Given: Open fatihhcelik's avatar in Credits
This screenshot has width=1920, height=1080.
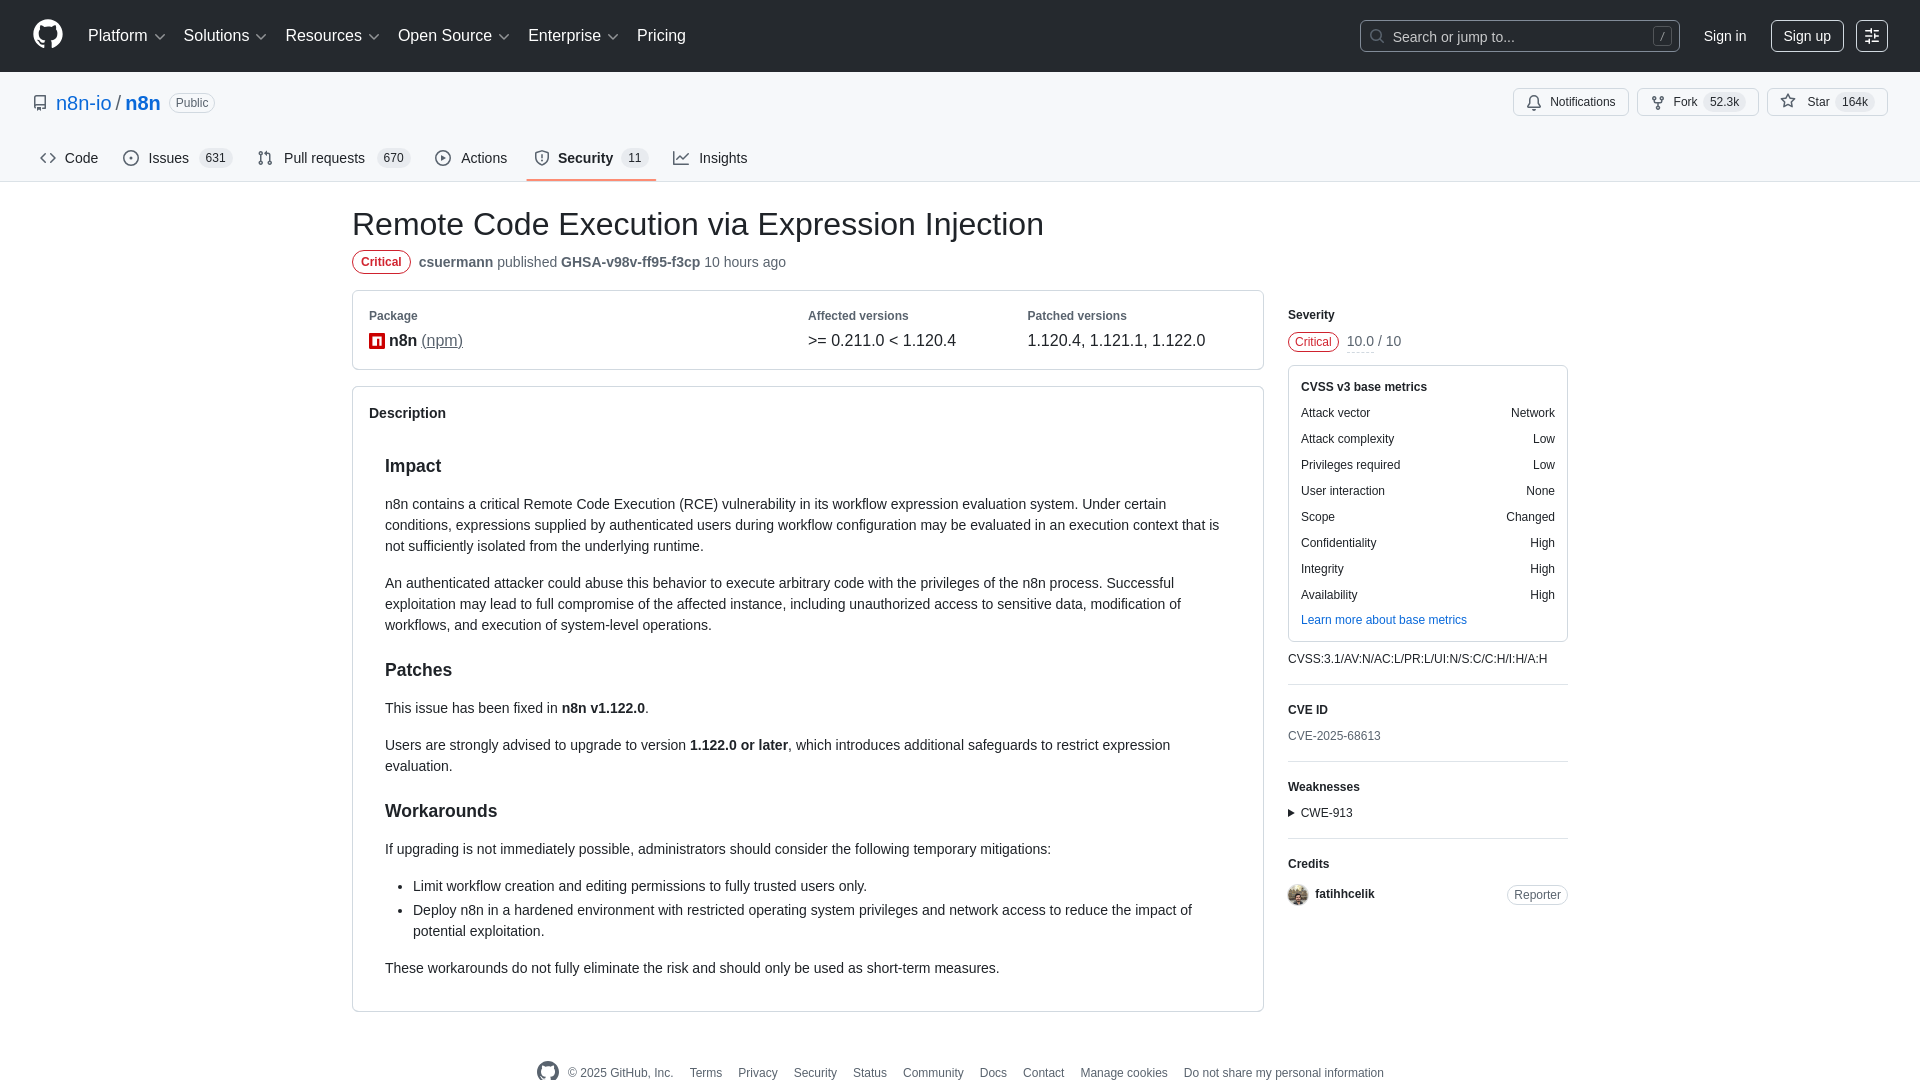Looking at the screenshot, I should click(x=1297, y=895).
